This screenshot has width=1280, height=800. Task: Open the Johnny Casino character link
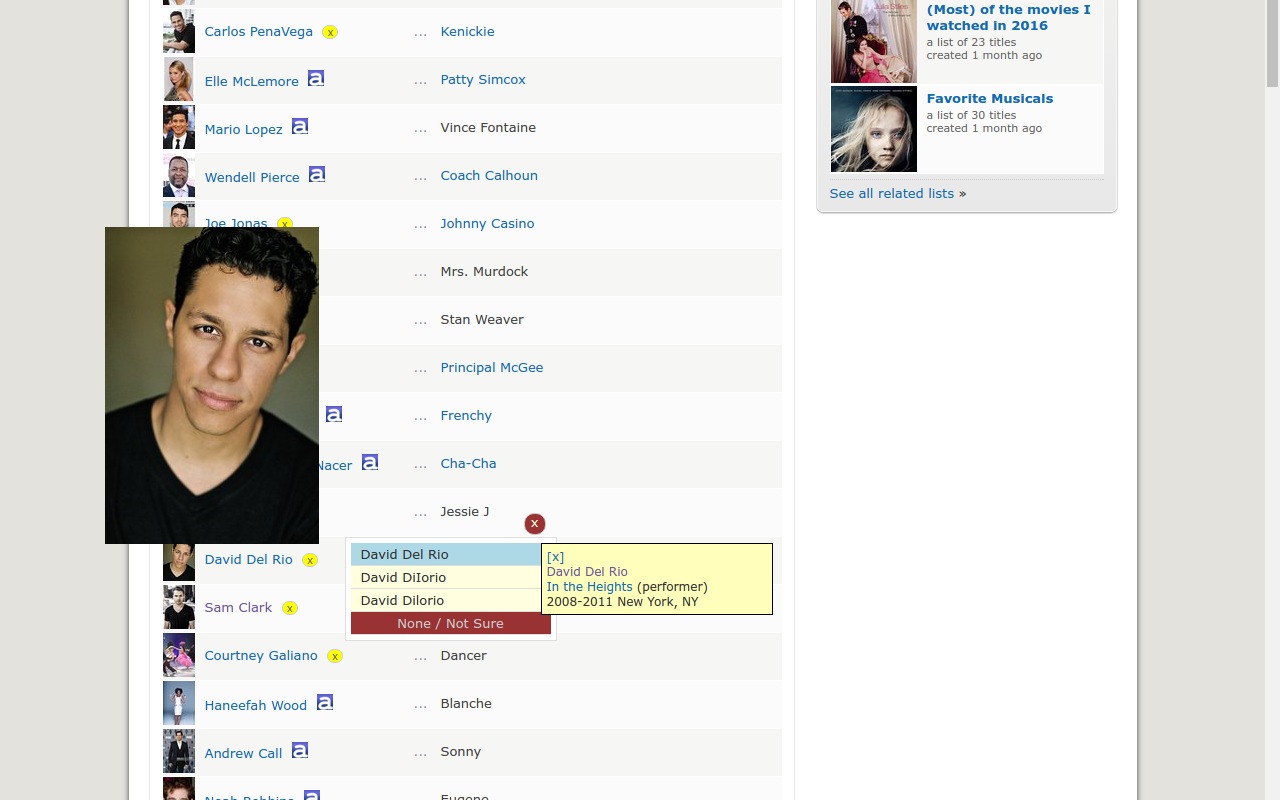[x=488, y=224]
